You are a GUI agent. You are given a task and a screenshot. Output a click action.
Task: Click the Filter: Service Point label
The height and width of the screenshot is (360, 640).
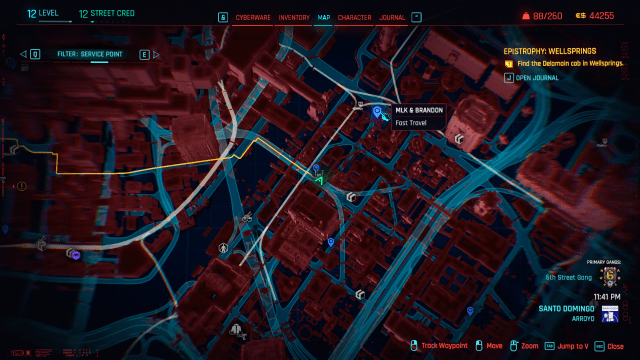coord(90,54)
